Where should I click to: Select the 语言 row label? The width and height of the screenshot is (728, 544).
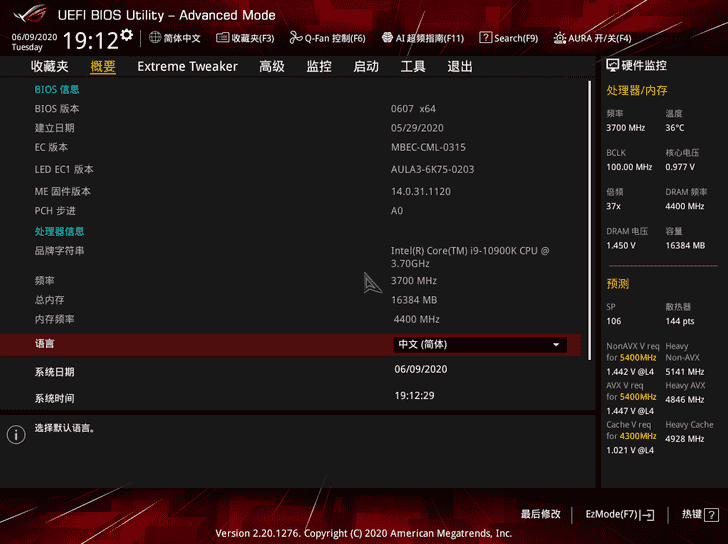(45, 344)
